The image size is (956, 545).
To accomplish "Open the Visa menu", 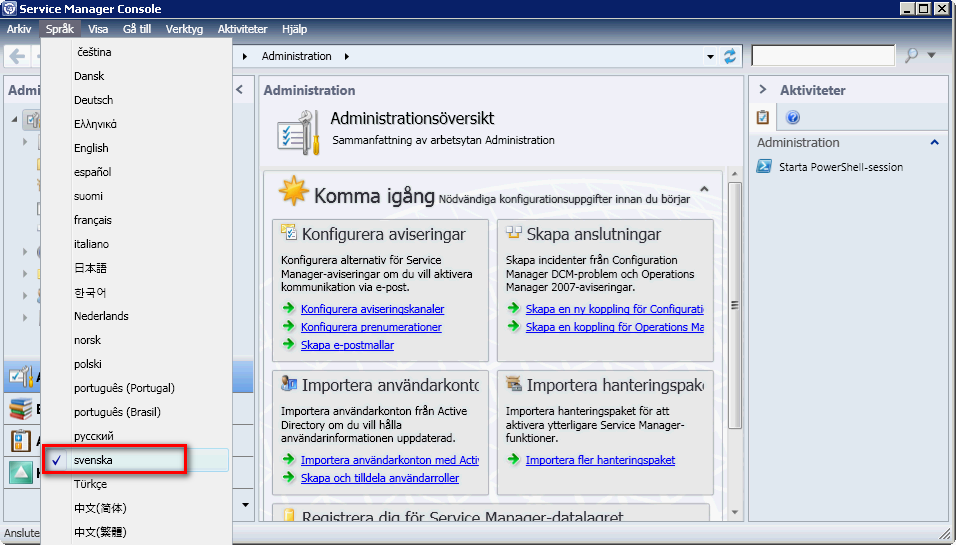I will click(x=98, y=29).
